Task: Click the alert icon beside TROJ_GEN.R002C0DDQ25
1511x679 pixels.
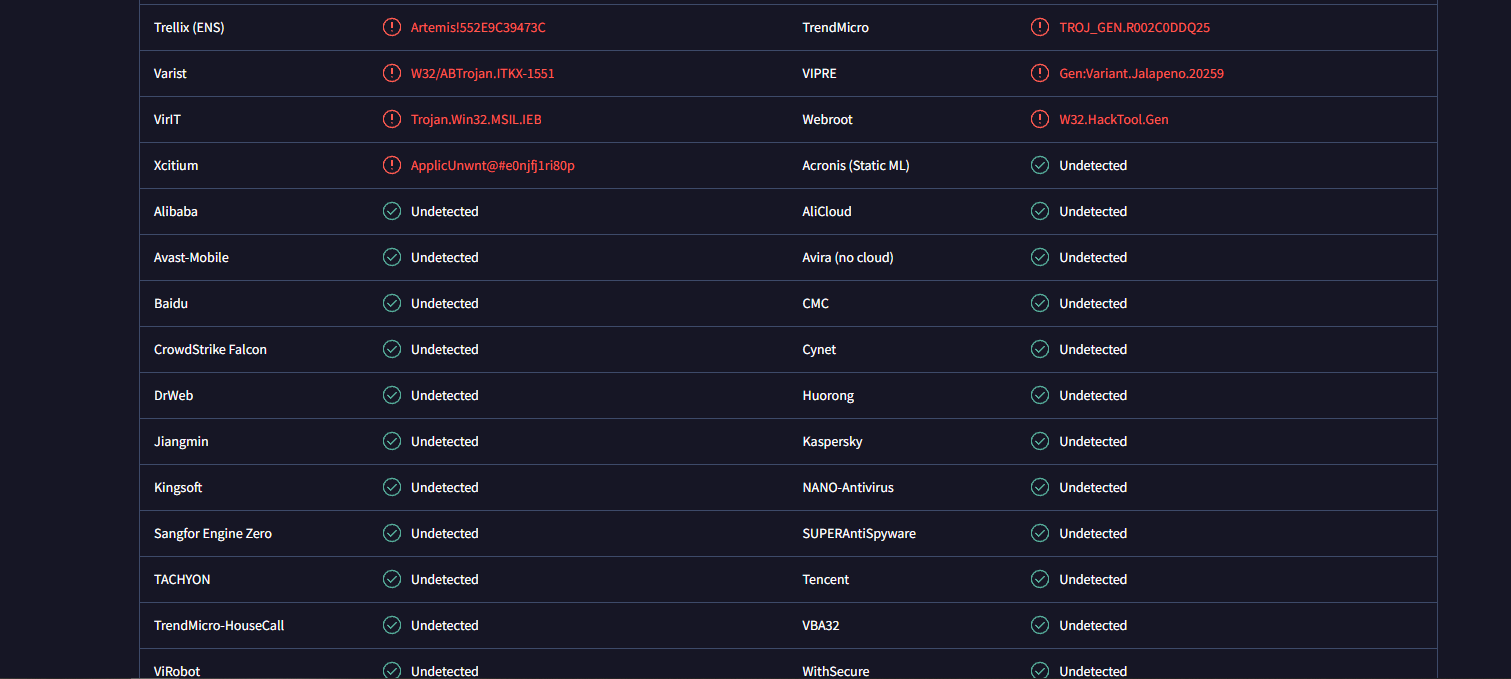Action: (x=1040, y=27)
